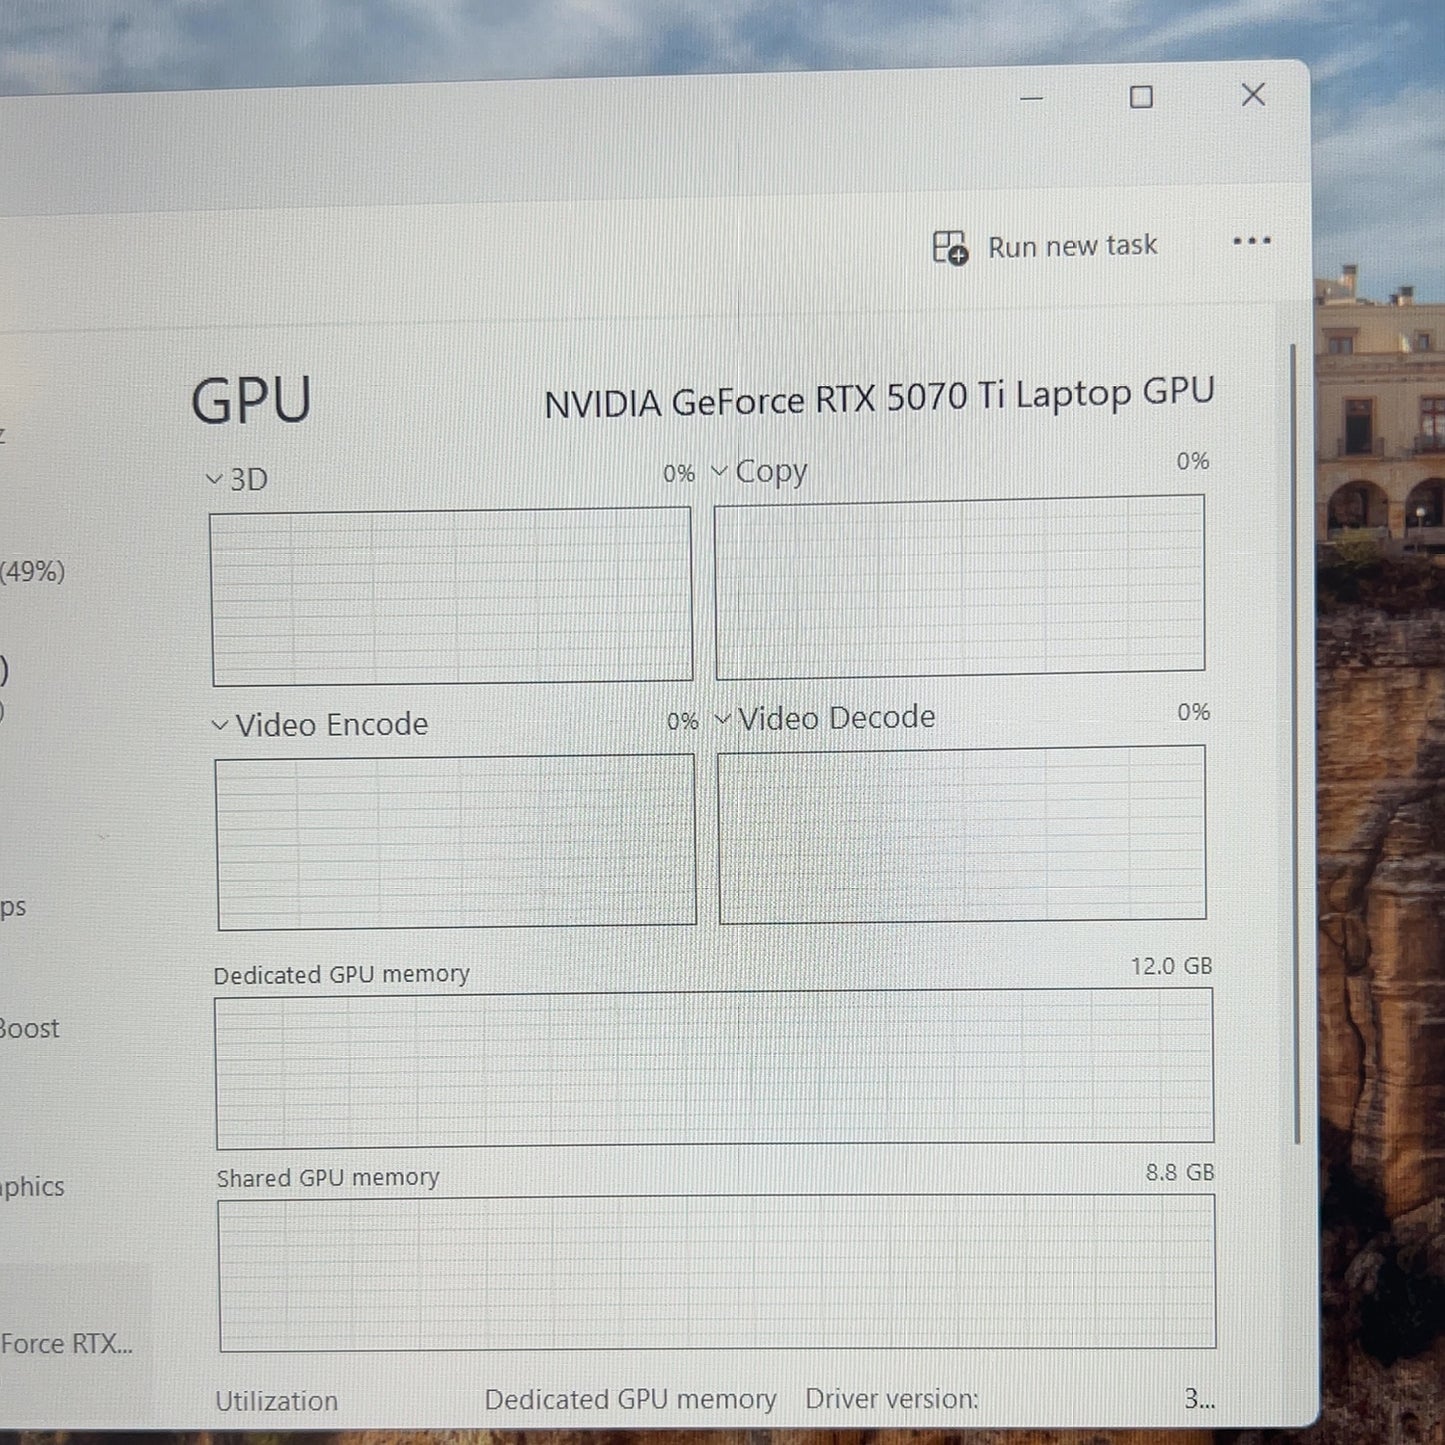
Task: Click the Utilization label at the bottom
Action: pyautogui.click(x=277, y=1401)
